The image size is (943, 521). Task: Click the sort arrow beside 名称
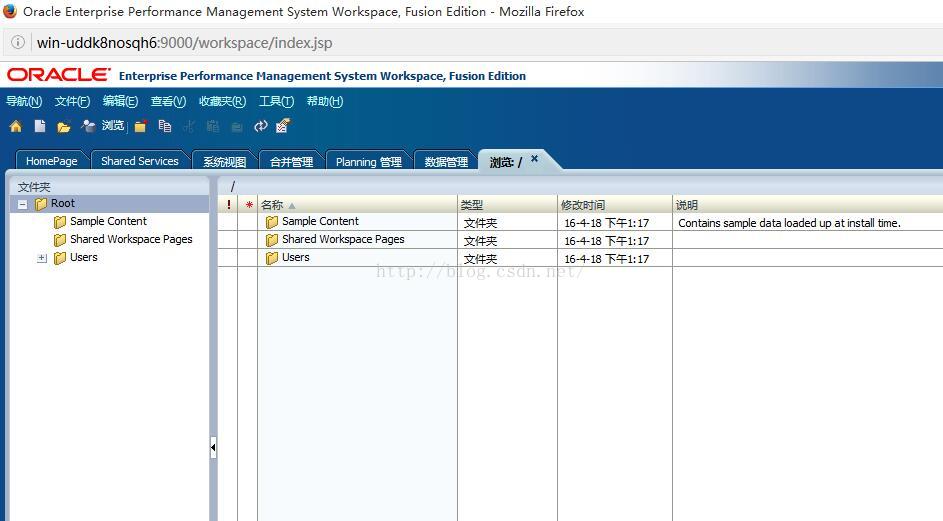pos(292,206)
